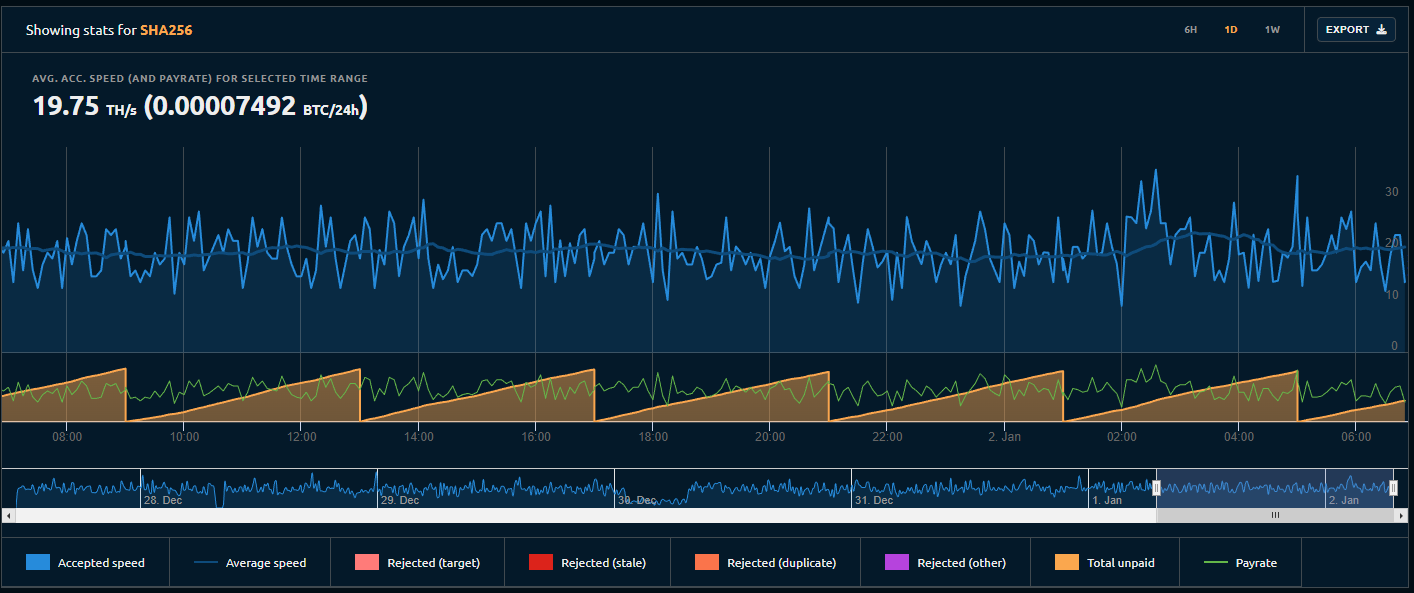Click the EXPORT download button
The width and height of the screenshot is (1414, 593).
[x=1355, y=30]
